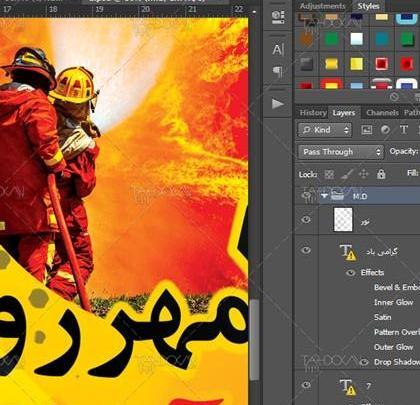Screen dimensions: 420x405
Task: Open the Kind filter dropdown
Action: (325, 130)
